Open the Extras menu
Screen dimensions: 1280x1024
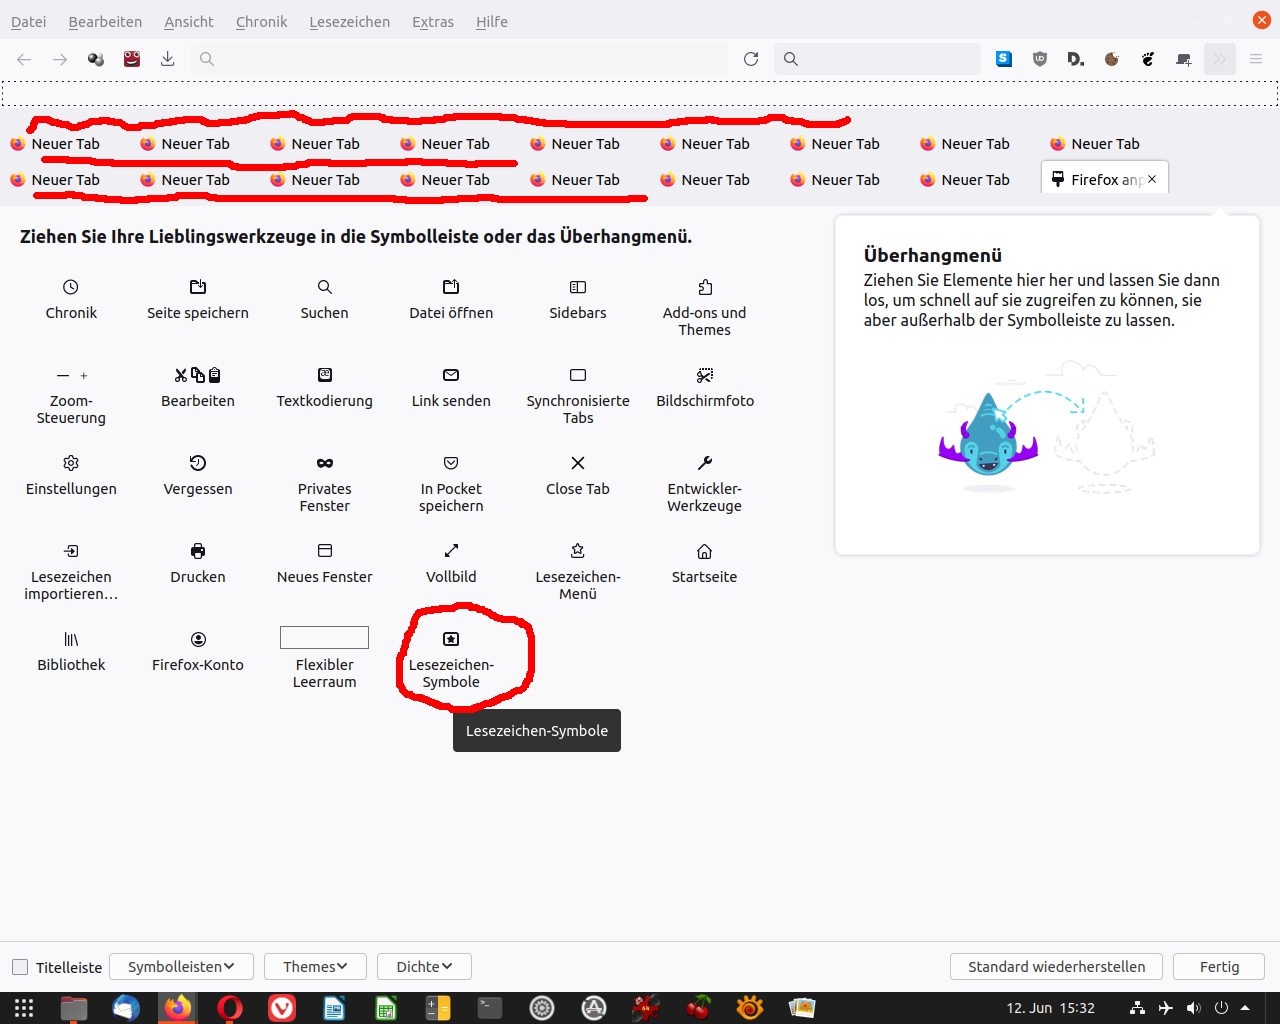433,21
